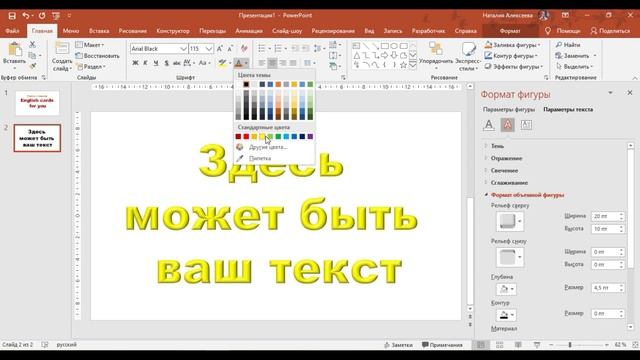Select the right arrow shape in shapes gallery
The height and width of the screenshot is (360, 640).
(x=384, y=56)
